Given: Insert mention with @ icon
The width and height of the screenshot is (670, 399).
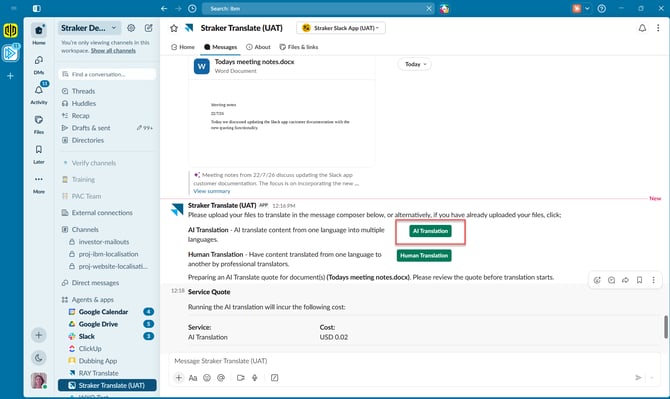Looking at the screenshot, I should pyautogui.click(x=221, y=378).
